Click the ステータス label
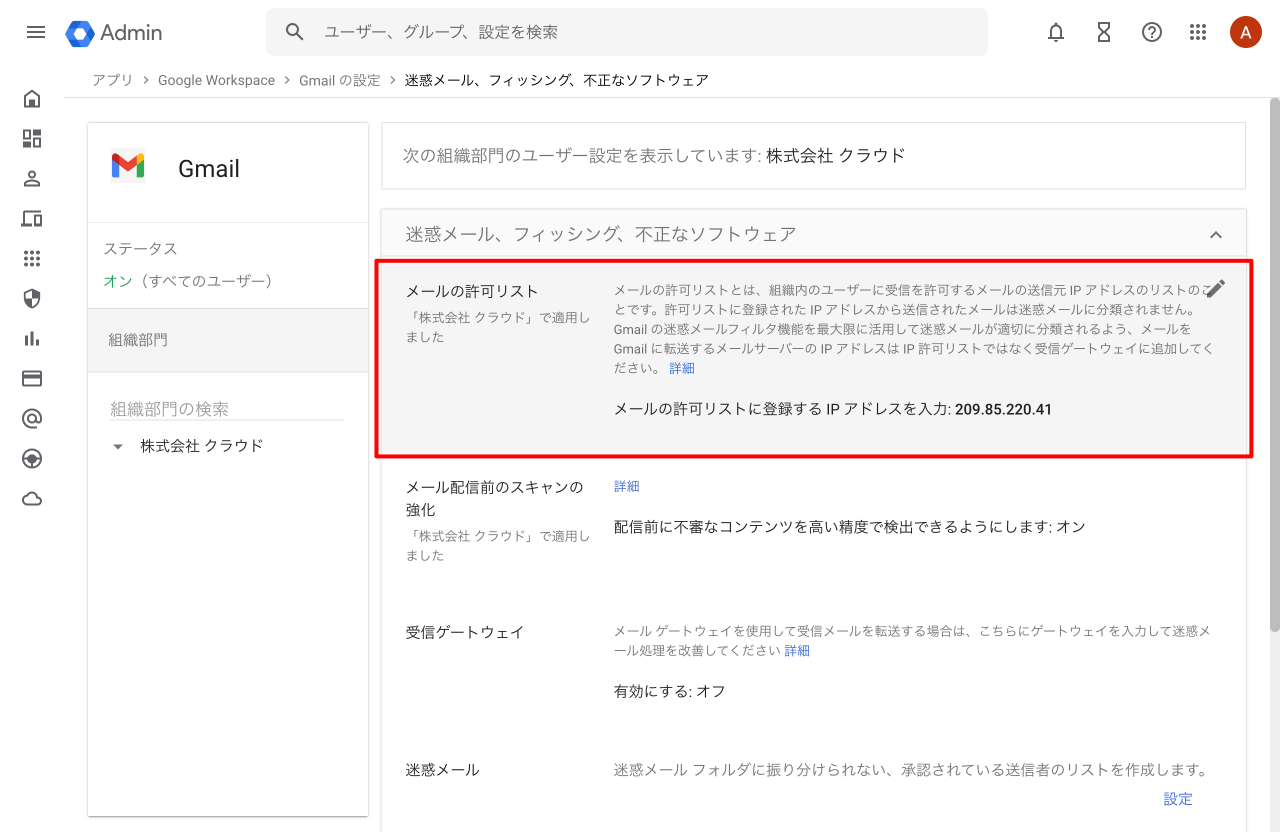The image size is (1280, 832). pos(140,249)
